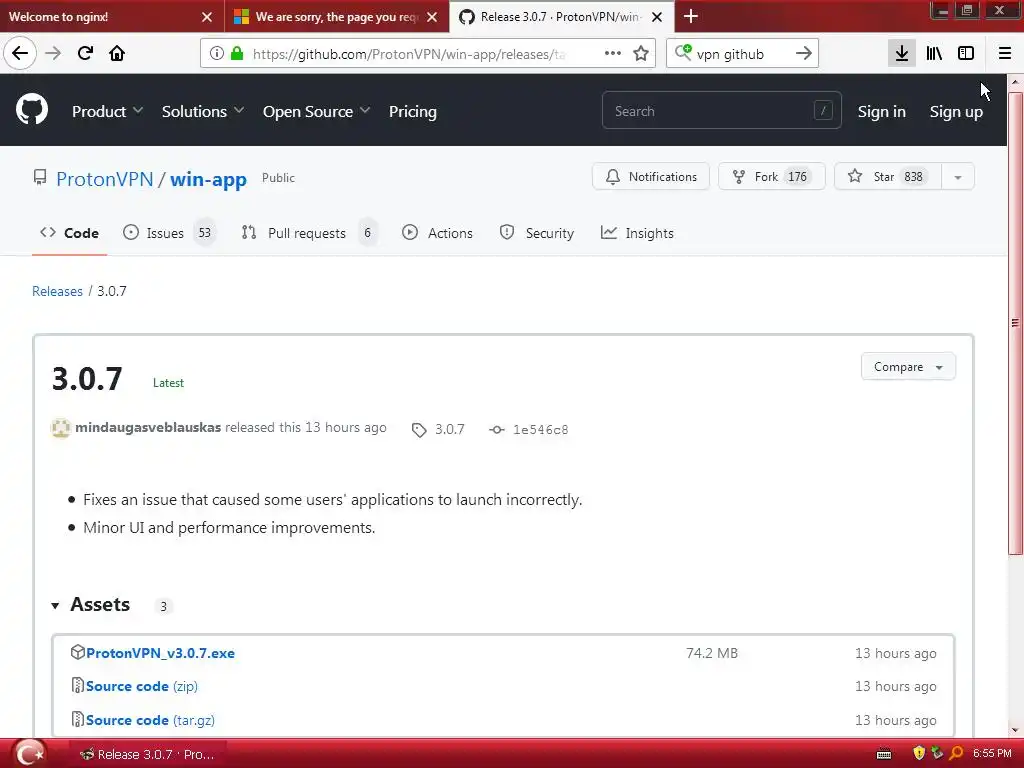This screenshot has width=1024, height=768.
Task: Open the Firefox downloads panel
Action: pos(901,54)
